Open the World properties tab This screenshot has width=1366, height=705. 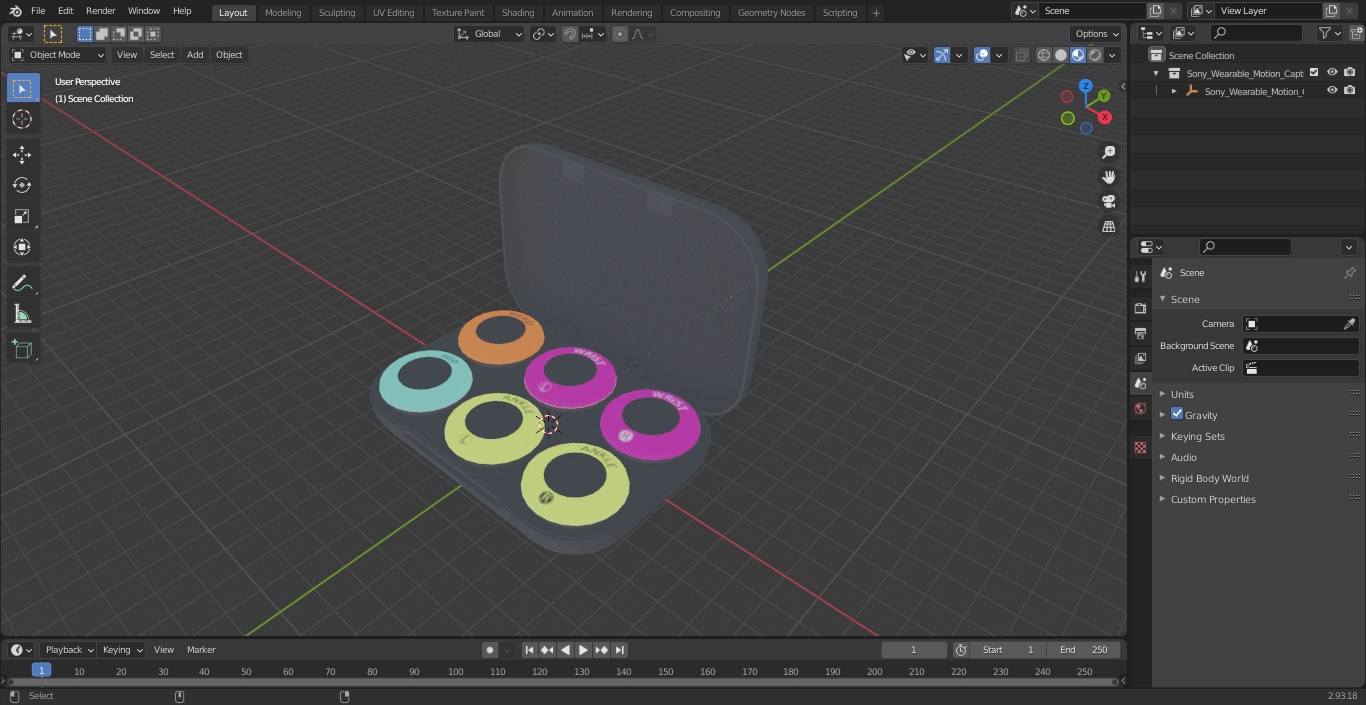pyautogui.click(x=1140, y=408)
